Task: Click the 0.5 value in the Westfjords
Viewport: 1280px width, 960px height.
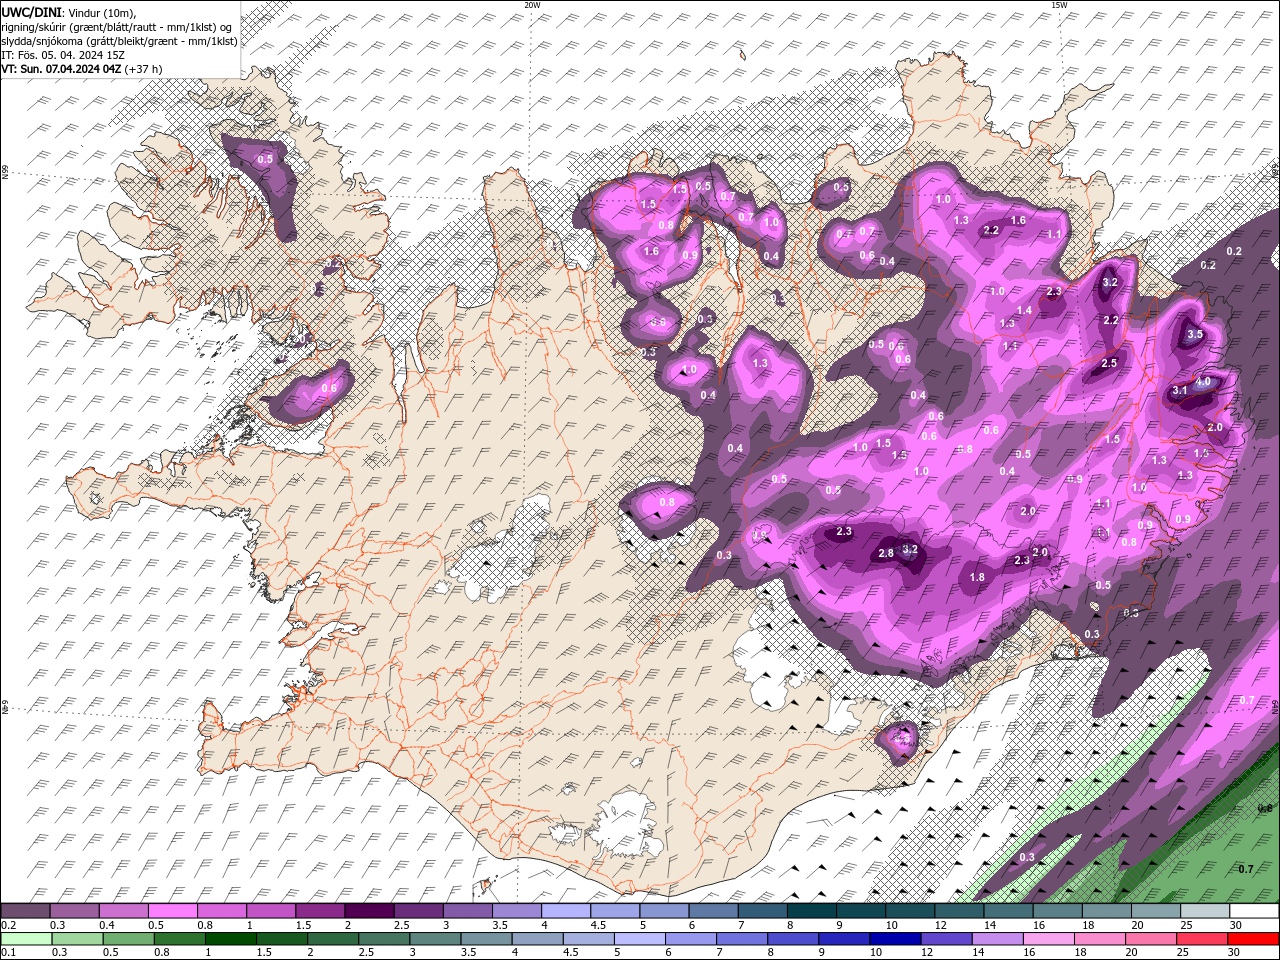Action: pos(265,159)
